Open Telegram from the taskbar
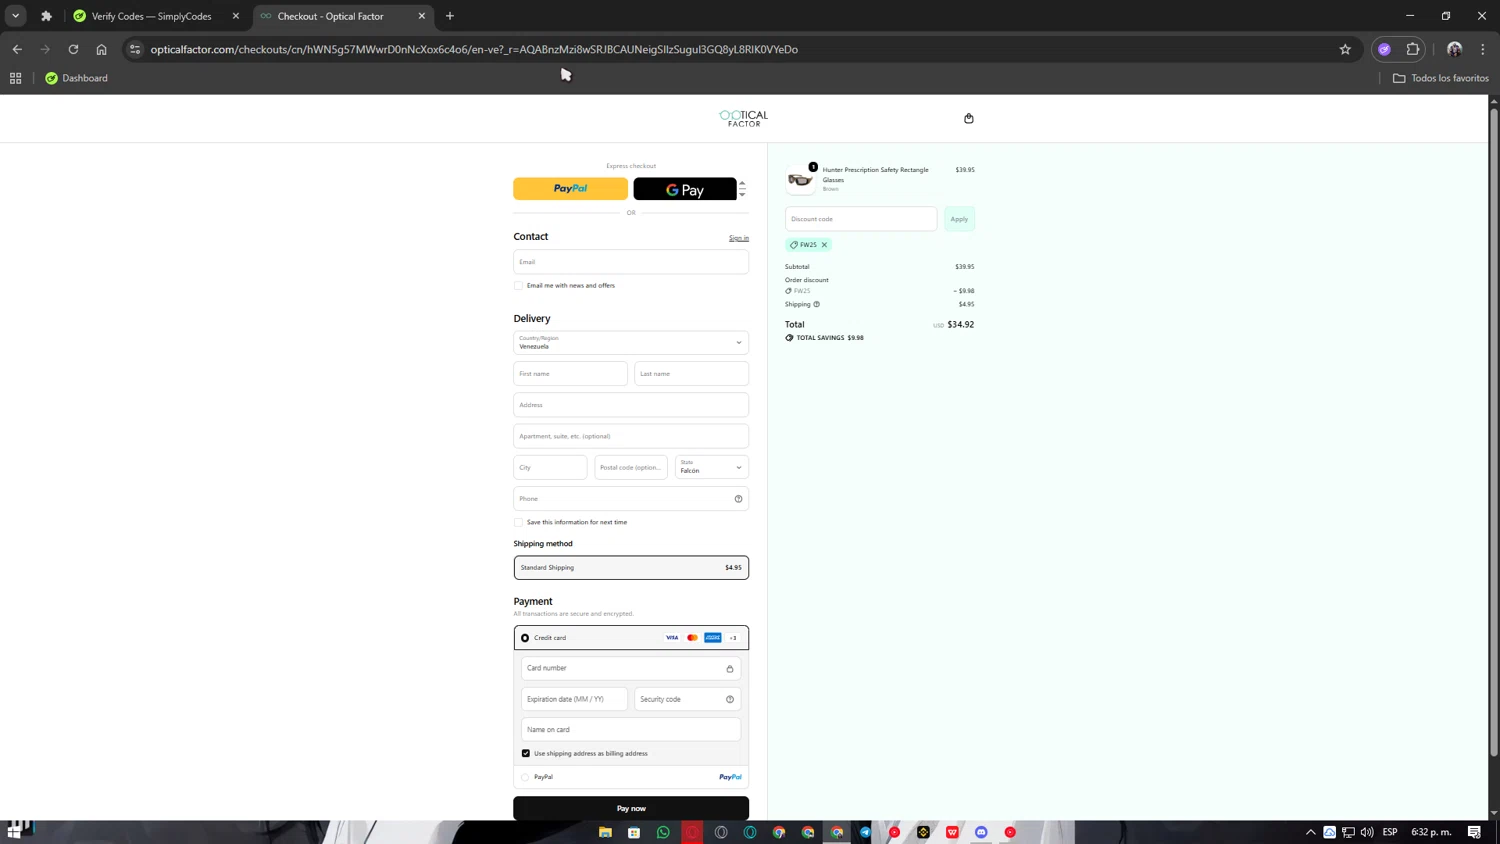This screenshot has width=1500, height=844. click(x=866, y=832)
